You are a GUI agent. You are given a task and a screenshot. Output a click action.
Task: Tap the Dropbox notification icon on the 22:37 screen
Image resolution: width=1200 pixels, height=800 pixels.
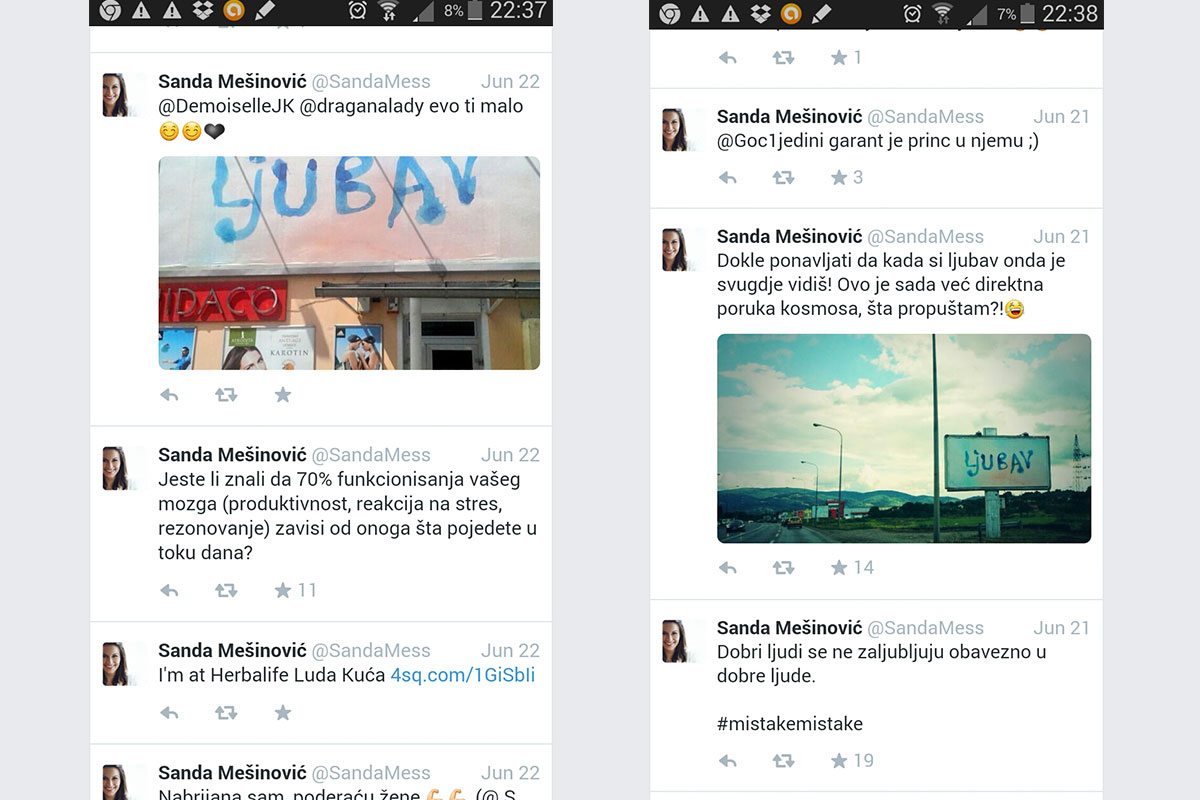tap(201, 11)
